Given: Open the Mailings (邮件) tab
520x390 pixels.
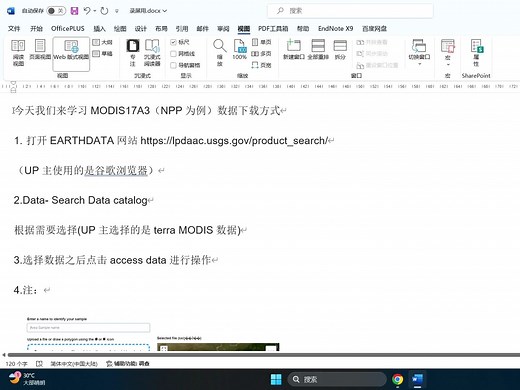Looking at the screenshot, I should 203,29.
